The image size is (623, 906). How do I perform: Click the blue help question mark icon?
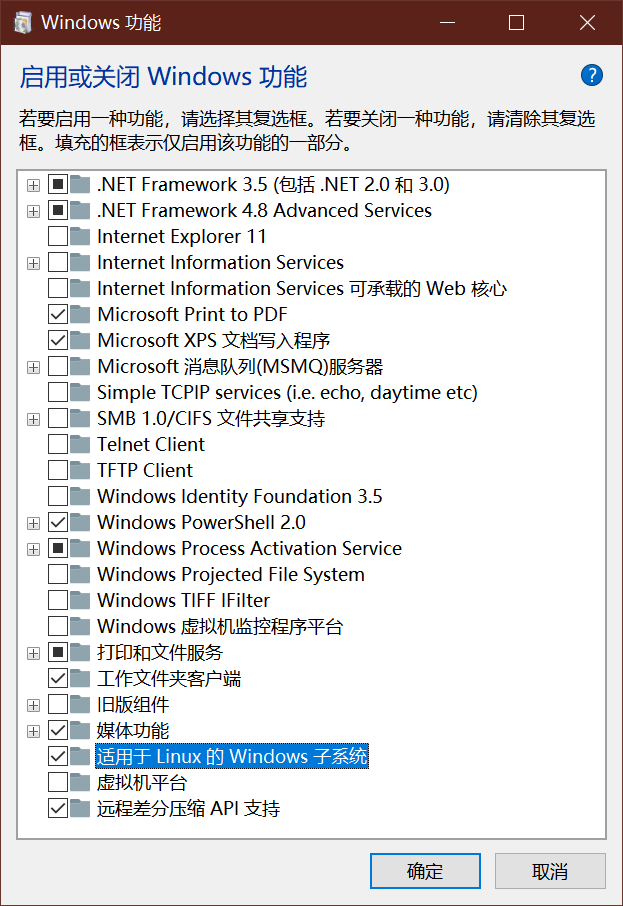592,75
